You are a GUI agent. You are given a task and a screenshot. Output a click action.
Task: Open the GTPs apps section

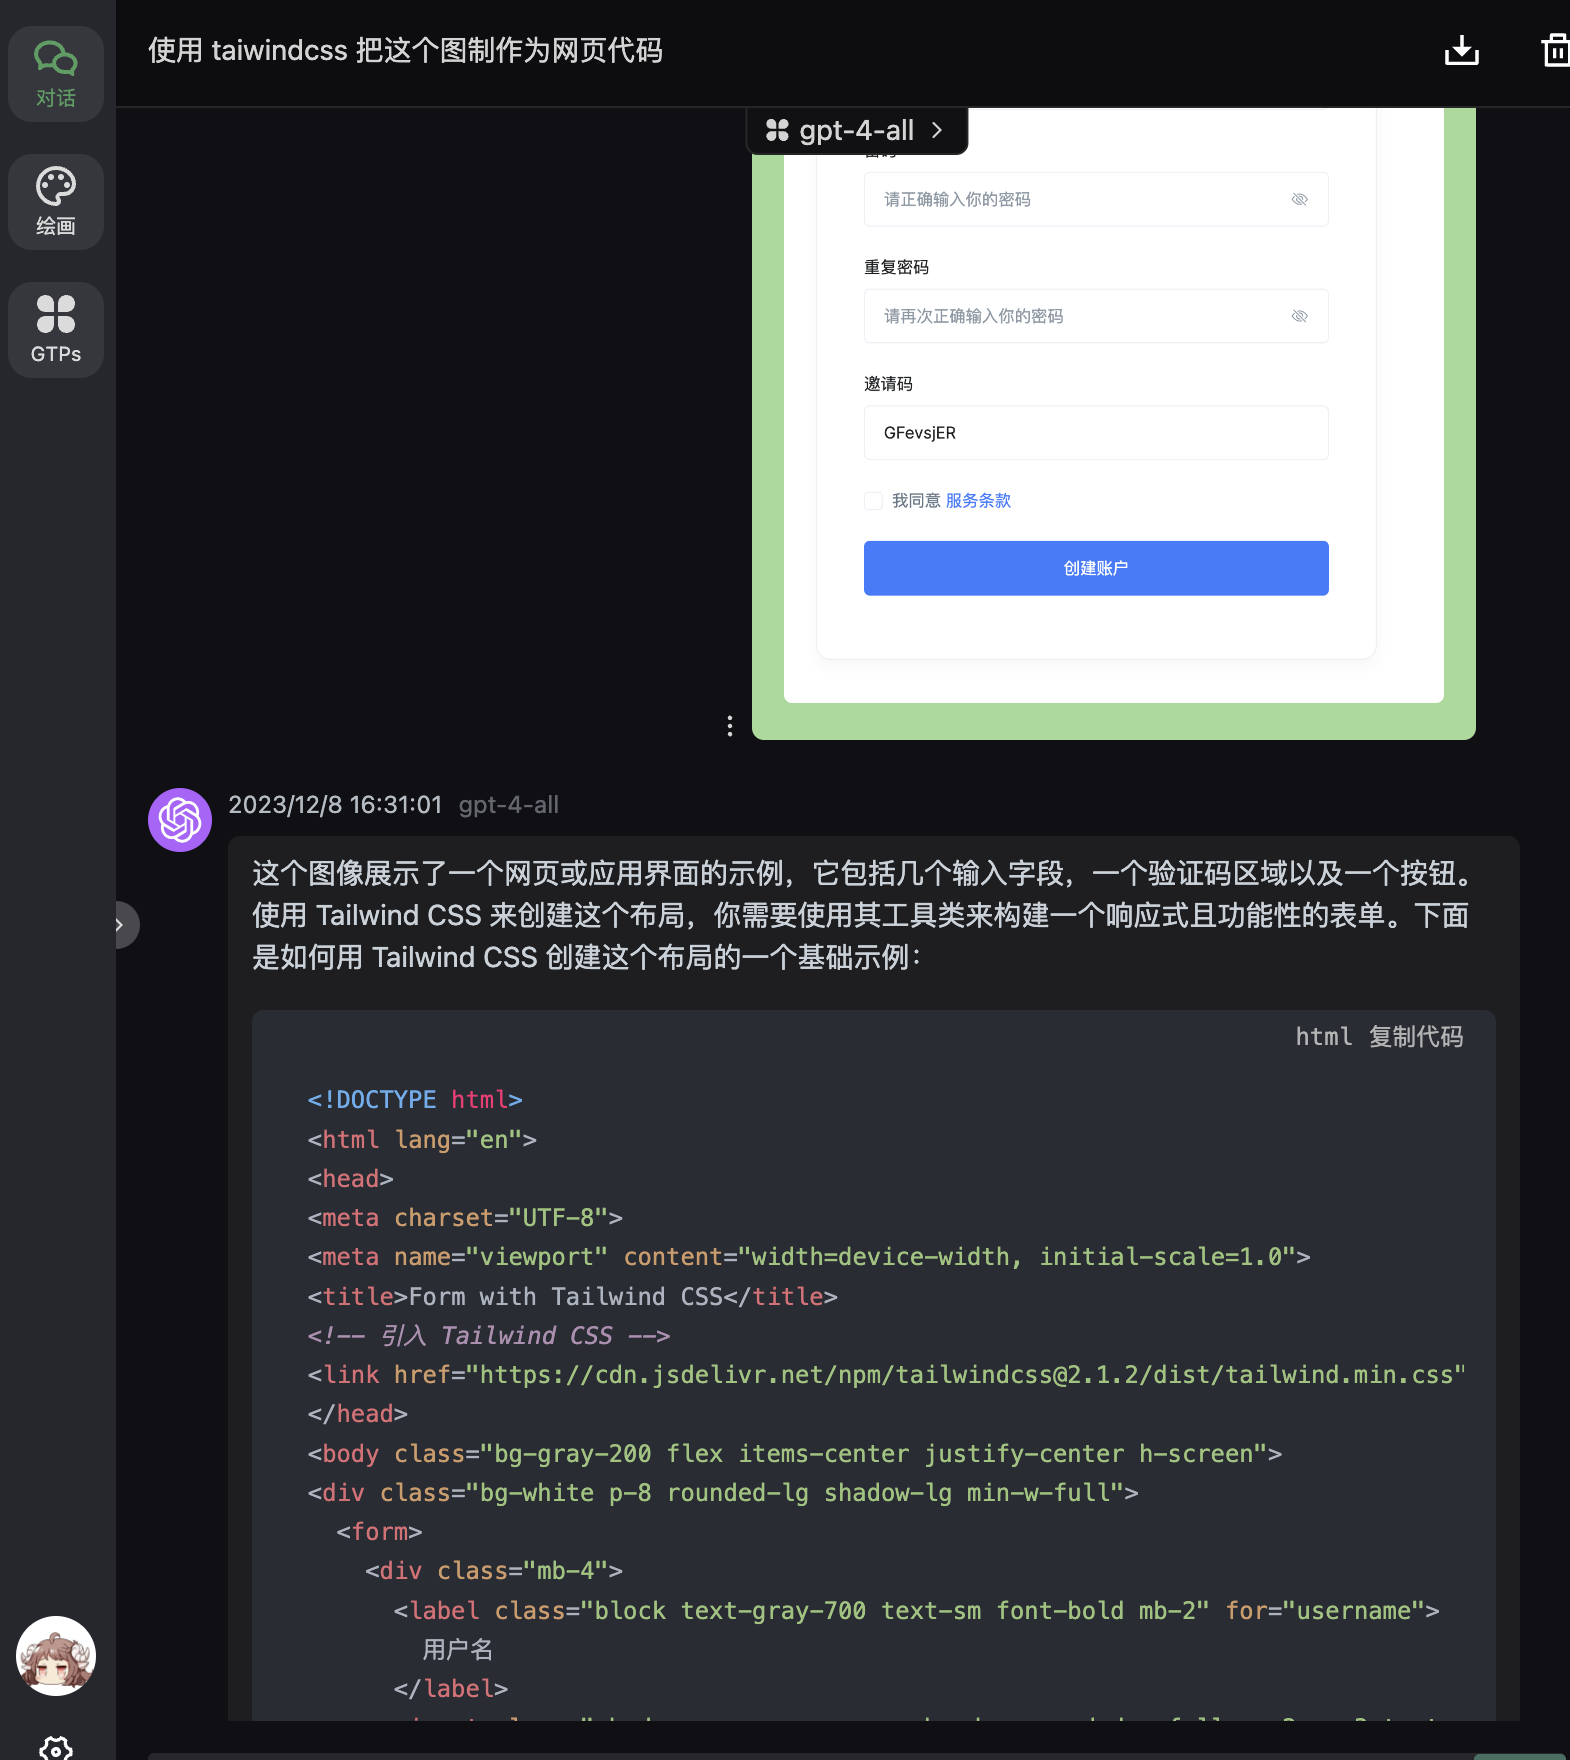pyautogui.click(x=56, y=330)
